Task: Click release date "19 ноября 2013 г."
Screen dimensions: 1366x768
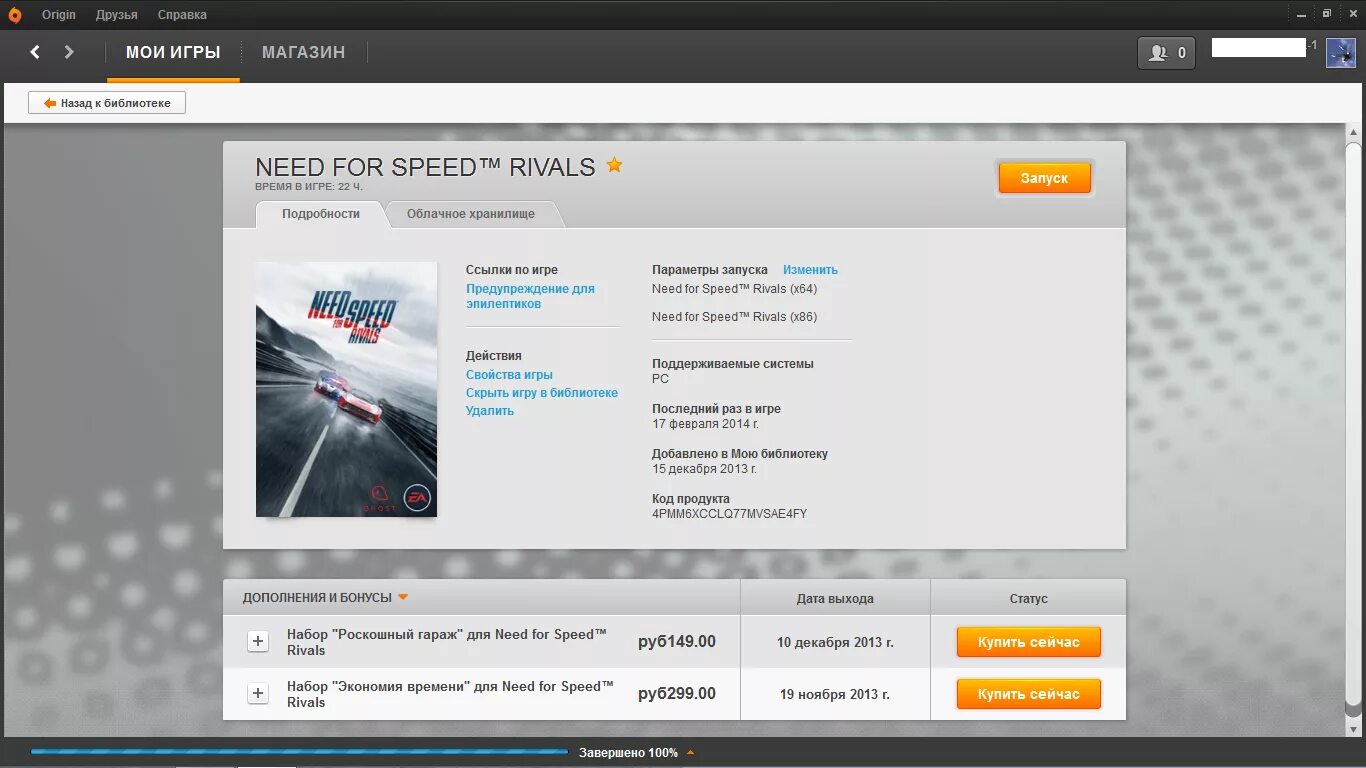Action: [835, 694]
